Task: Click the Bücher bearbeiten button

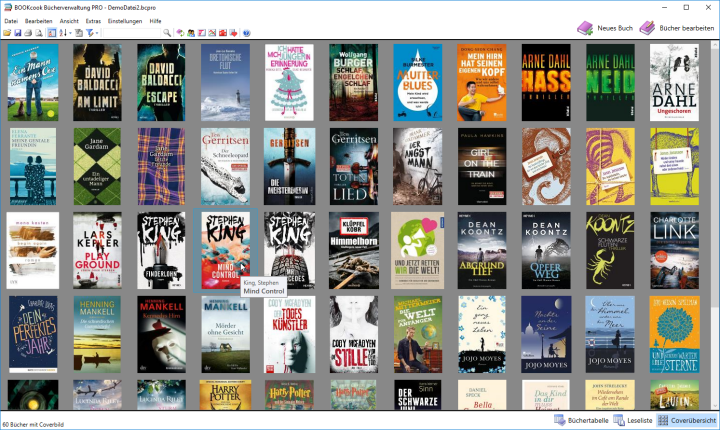Action: click(676, 28)
